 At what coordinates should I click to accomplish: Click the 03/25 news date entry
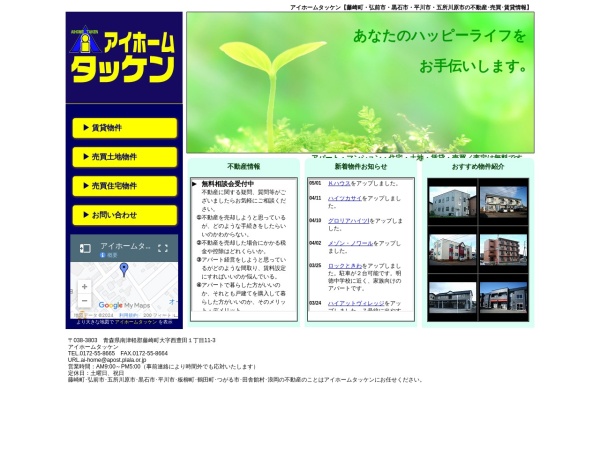315,266
